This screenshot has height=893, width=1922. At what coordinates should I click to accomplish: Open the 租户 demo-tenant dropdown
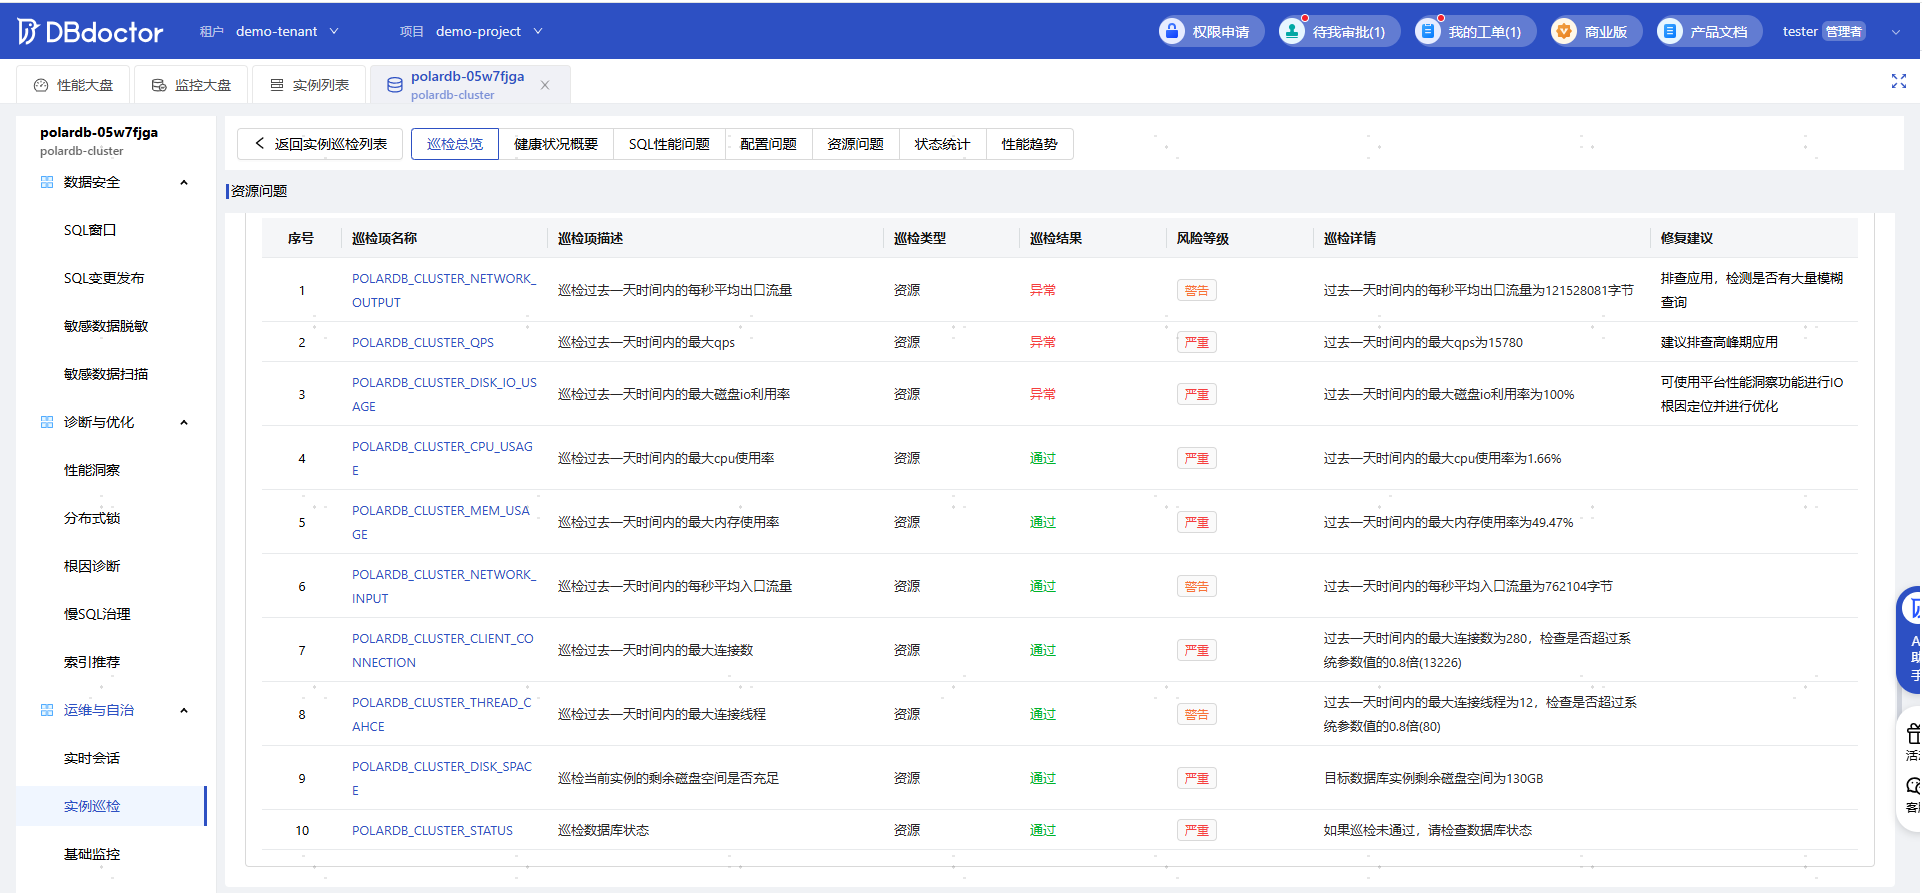click(x=270, y=32)
